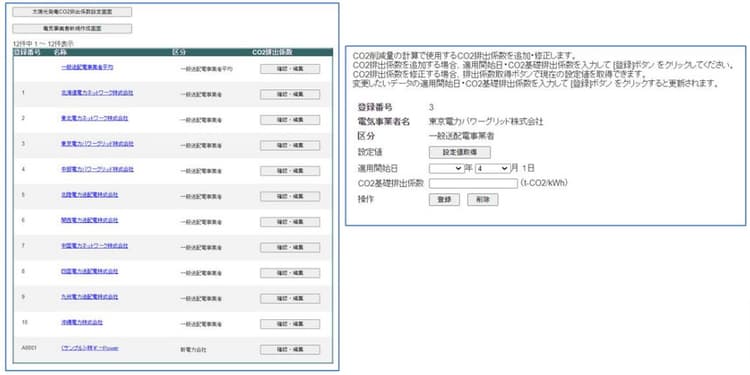Screen dimensions: 750x375
Task: Click the 設定値取得 button
Action: (460, 152)
